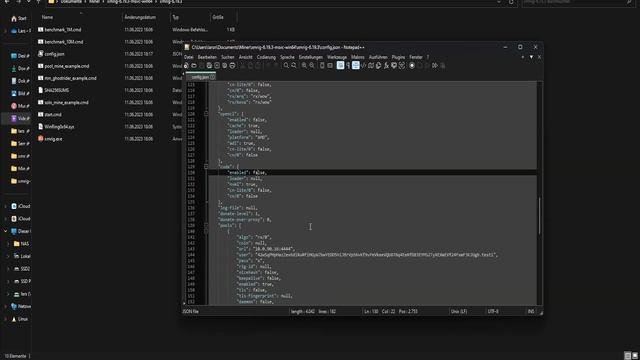640x360 pixels.
Task: Close config.json tab with its x button
Action: [213, 77]
